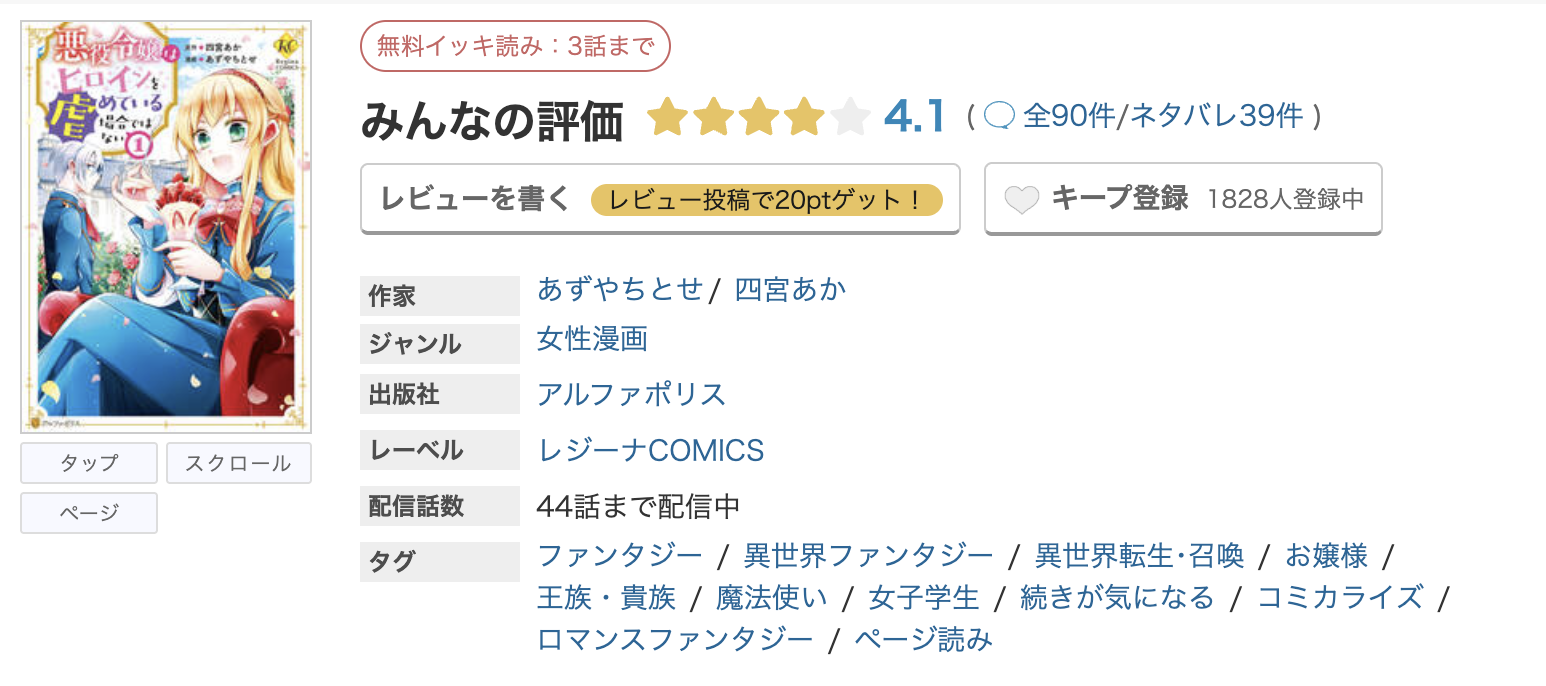Click the レビュー投稿で20ptゲット badge

coord(770,199)
